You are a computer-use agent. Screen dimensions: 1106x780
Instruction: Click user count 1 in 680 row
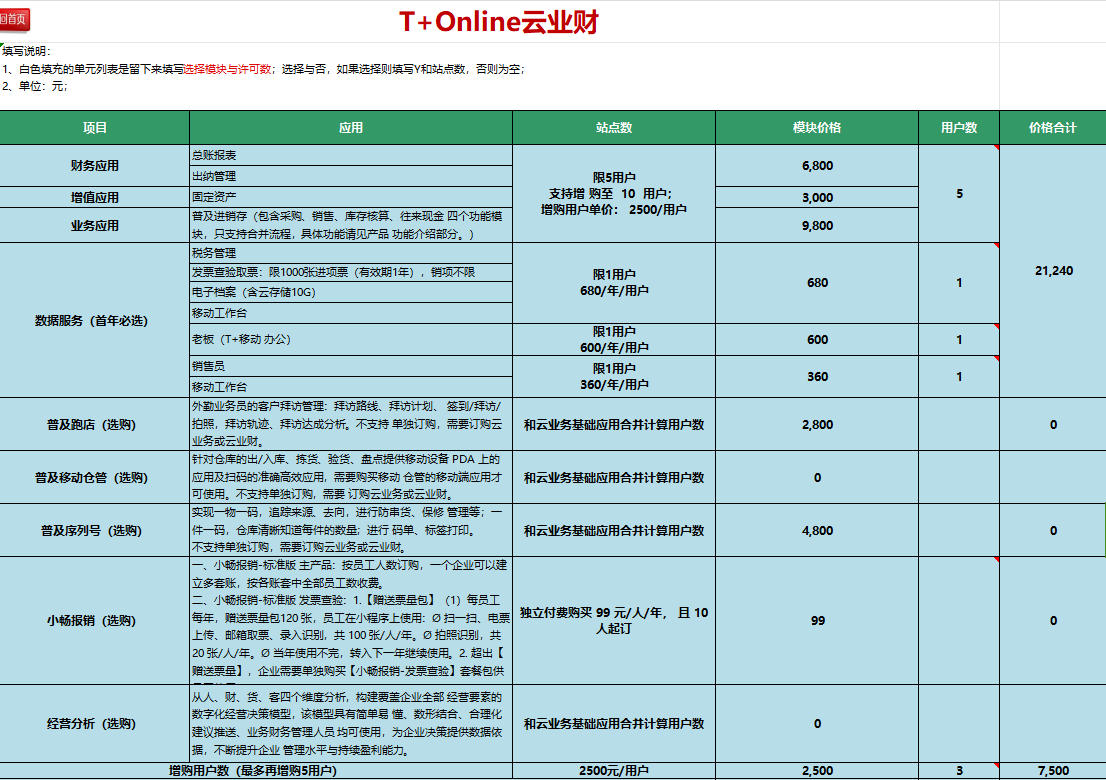[x=959, y=283]
